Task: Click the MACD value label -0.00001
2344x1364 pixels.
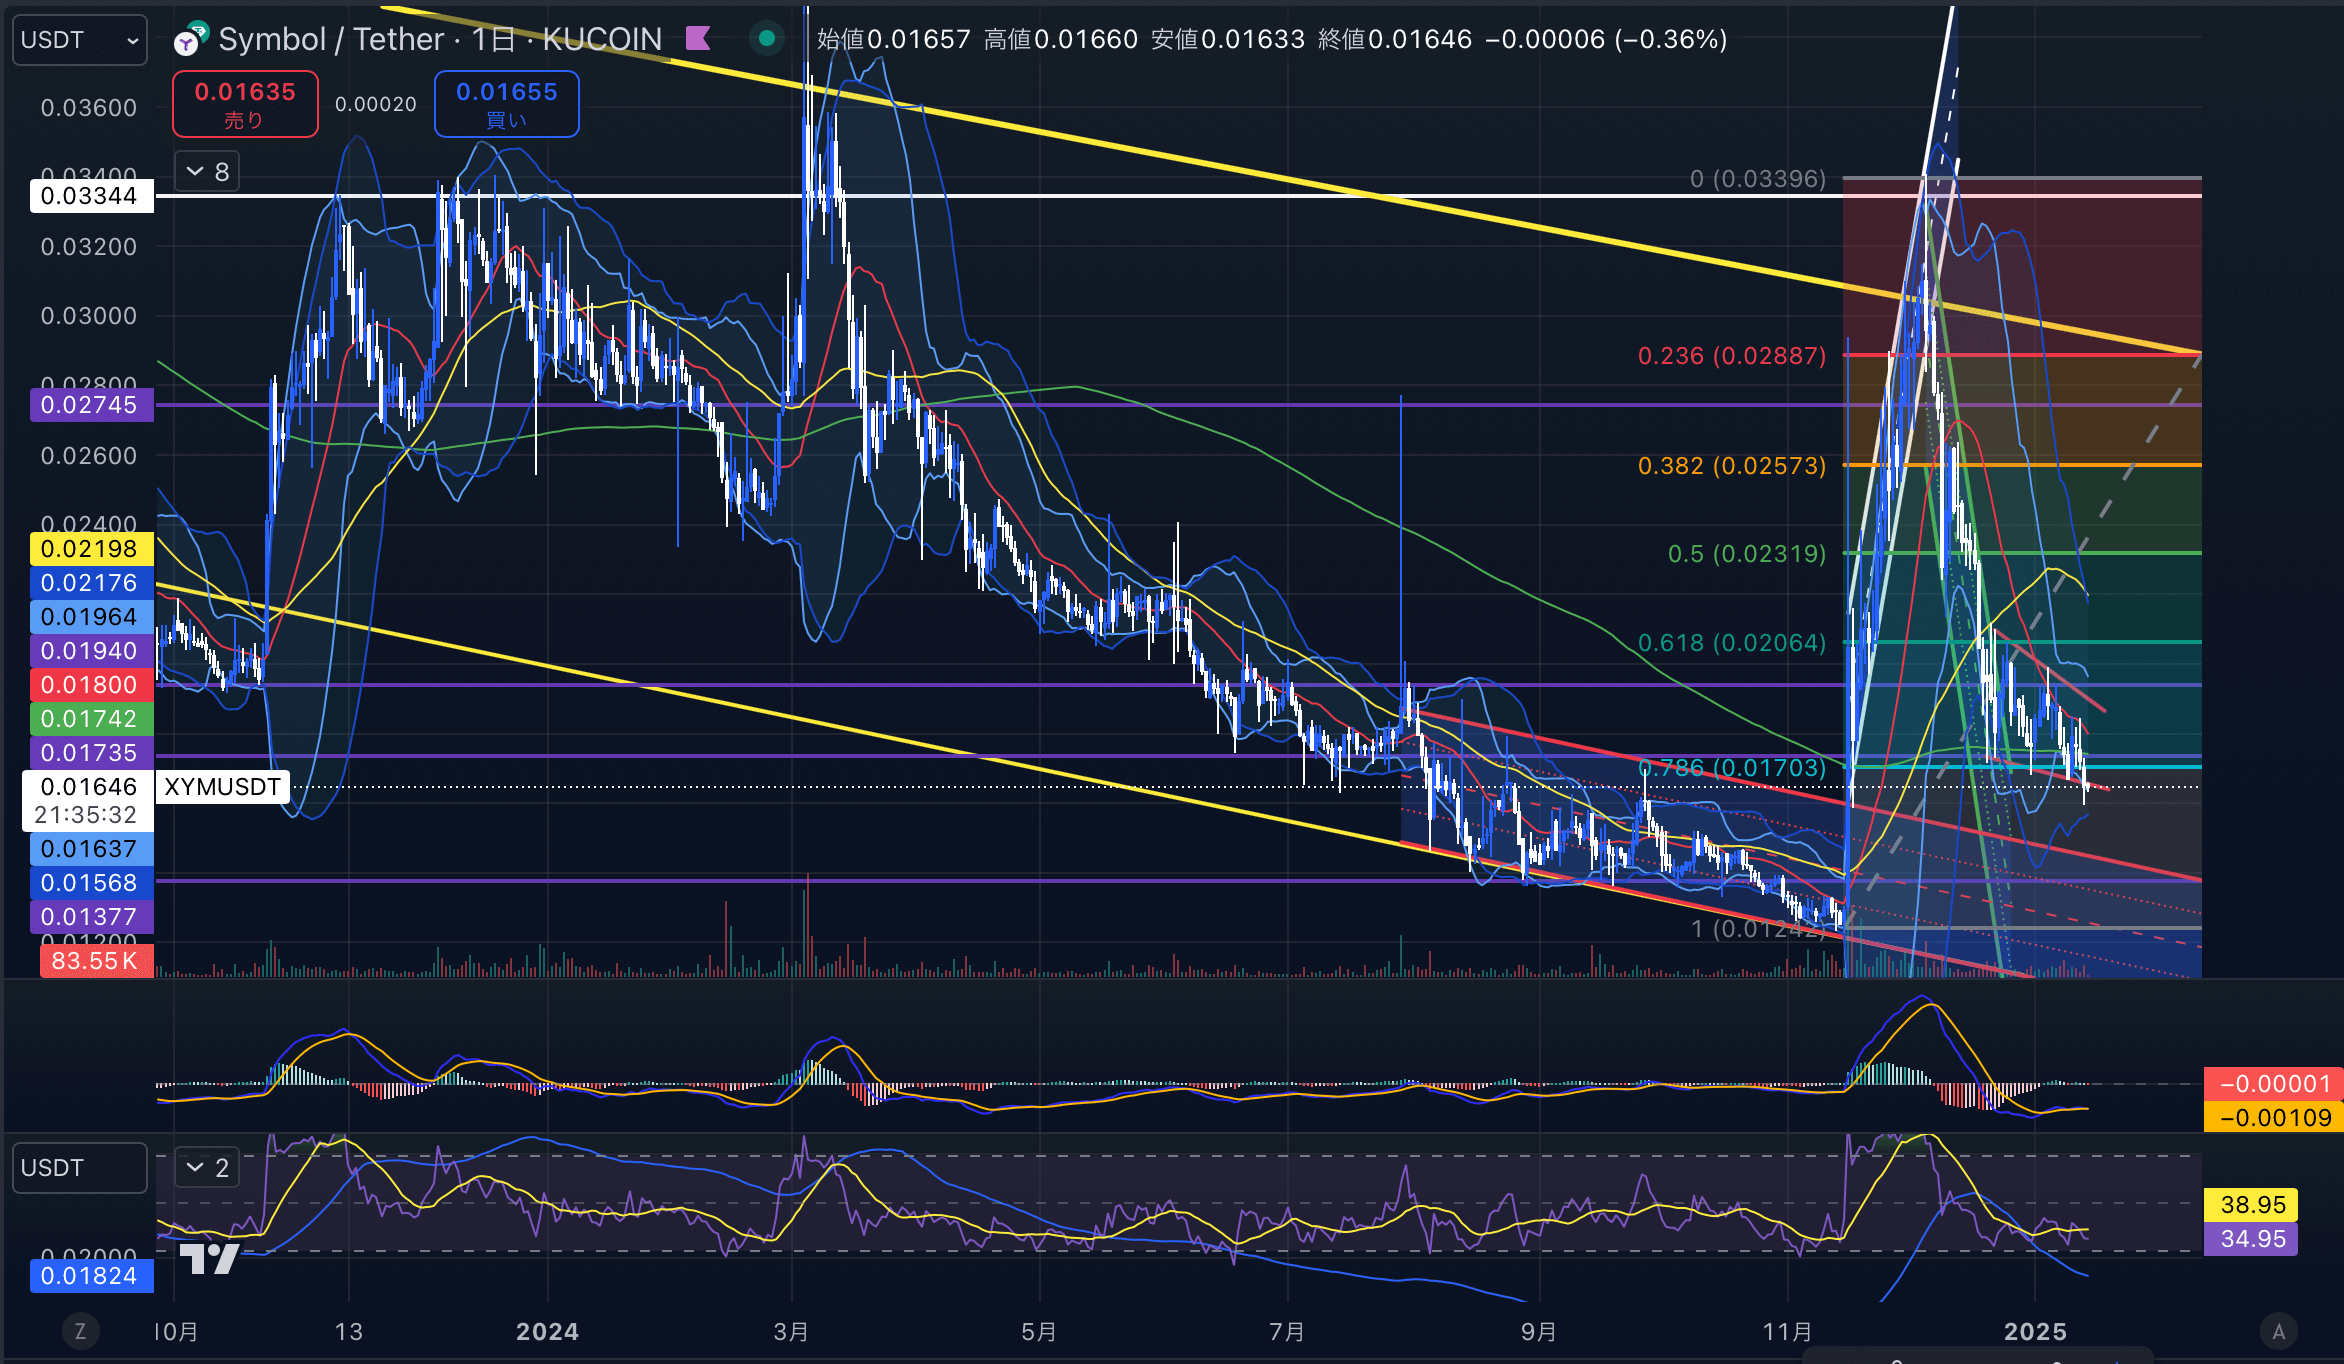Action: pyautogui.click(x=2274, y=1084)
